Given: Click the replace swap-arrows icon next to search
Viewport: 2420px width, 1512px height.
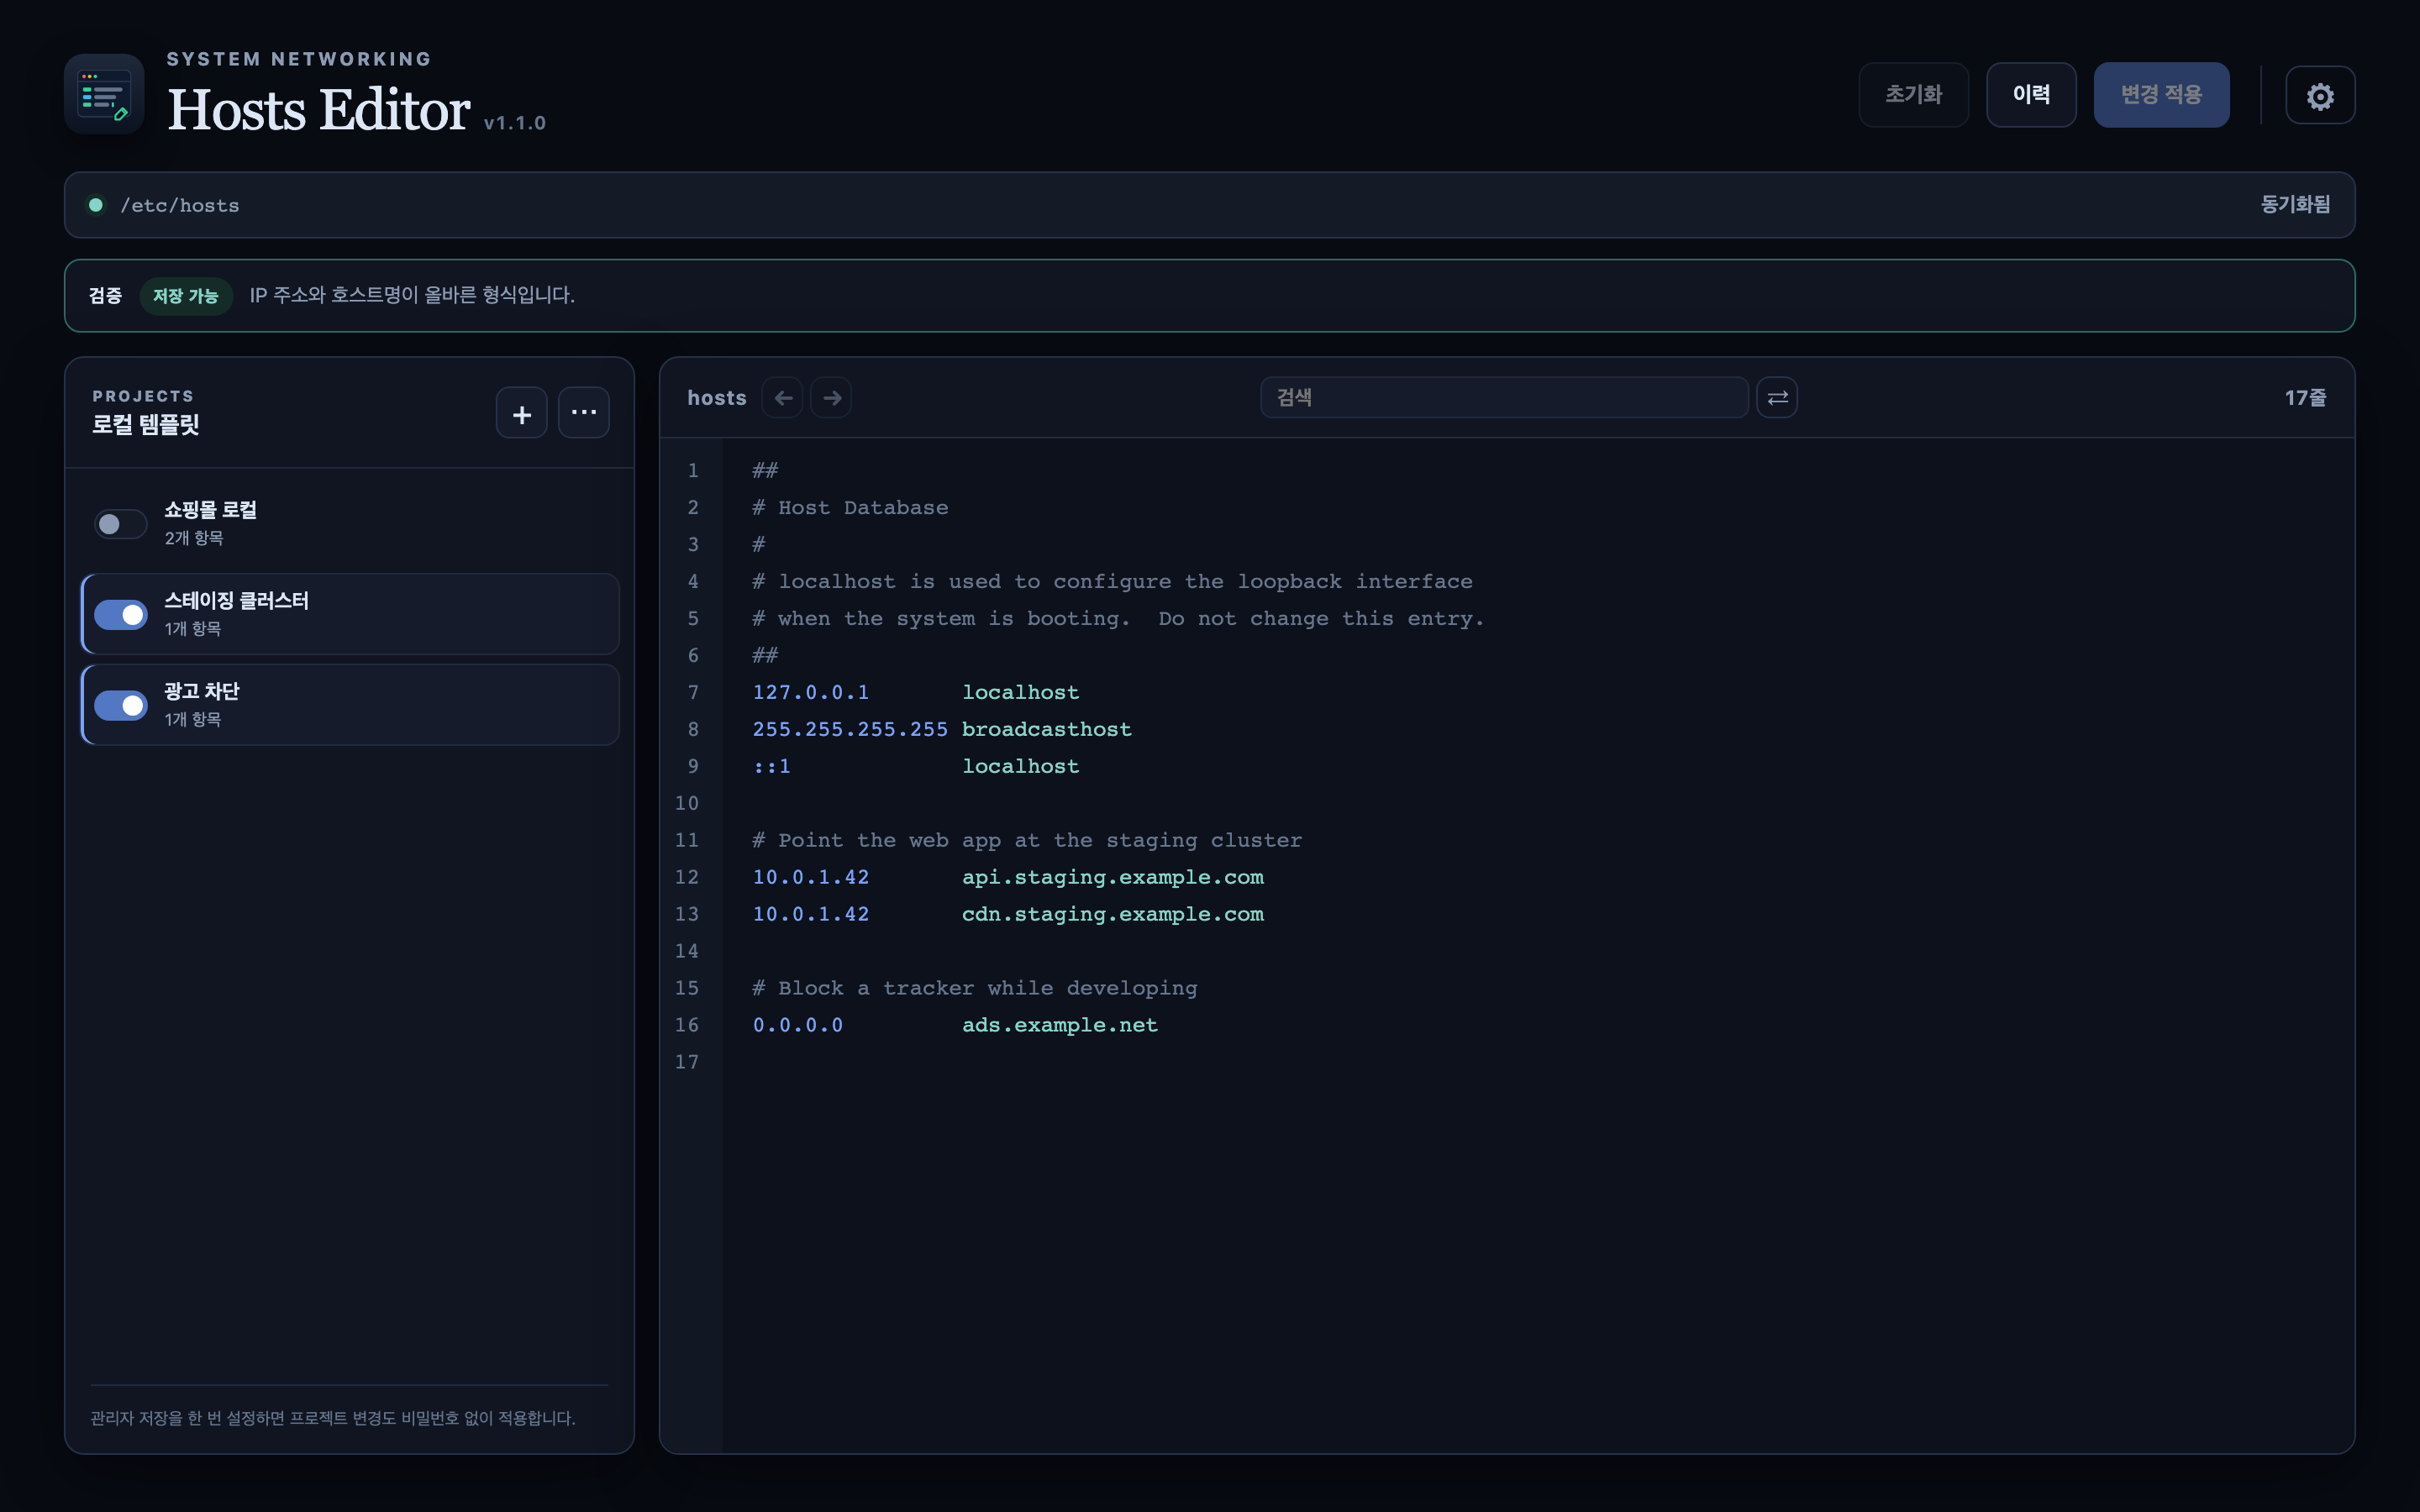Looking at the screenshot, I should click(x=1777, y=398).
